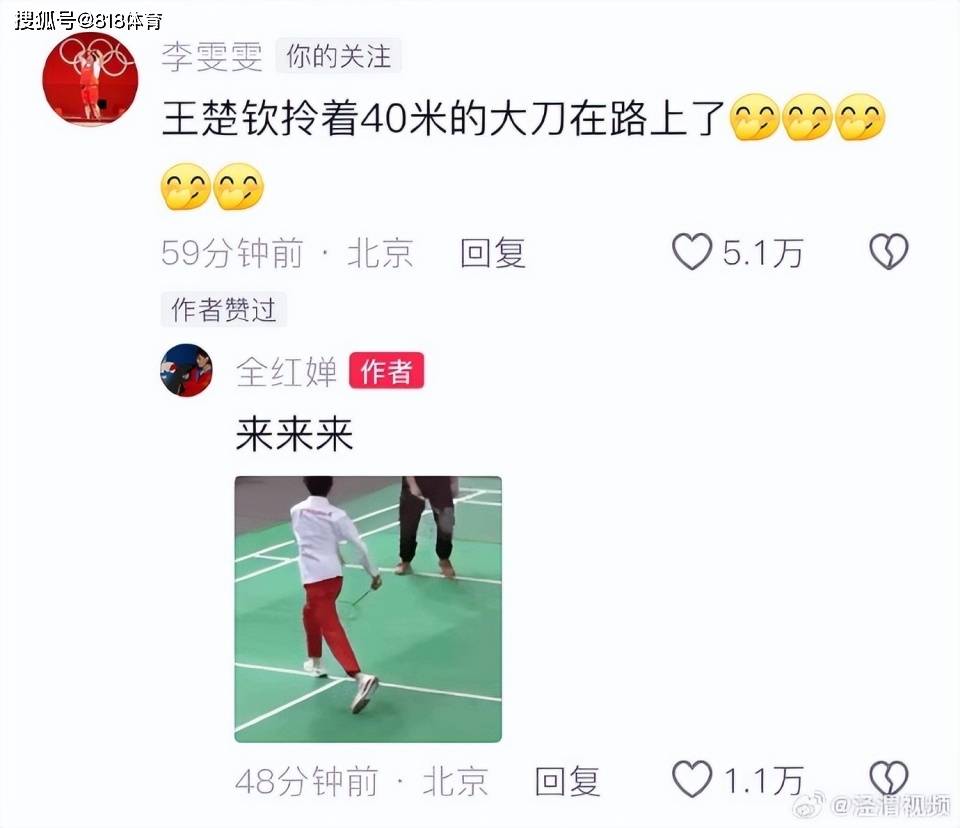The image size is (960, 828).
Task: Click the 1.1万 like count
Action: pos(762,781)
